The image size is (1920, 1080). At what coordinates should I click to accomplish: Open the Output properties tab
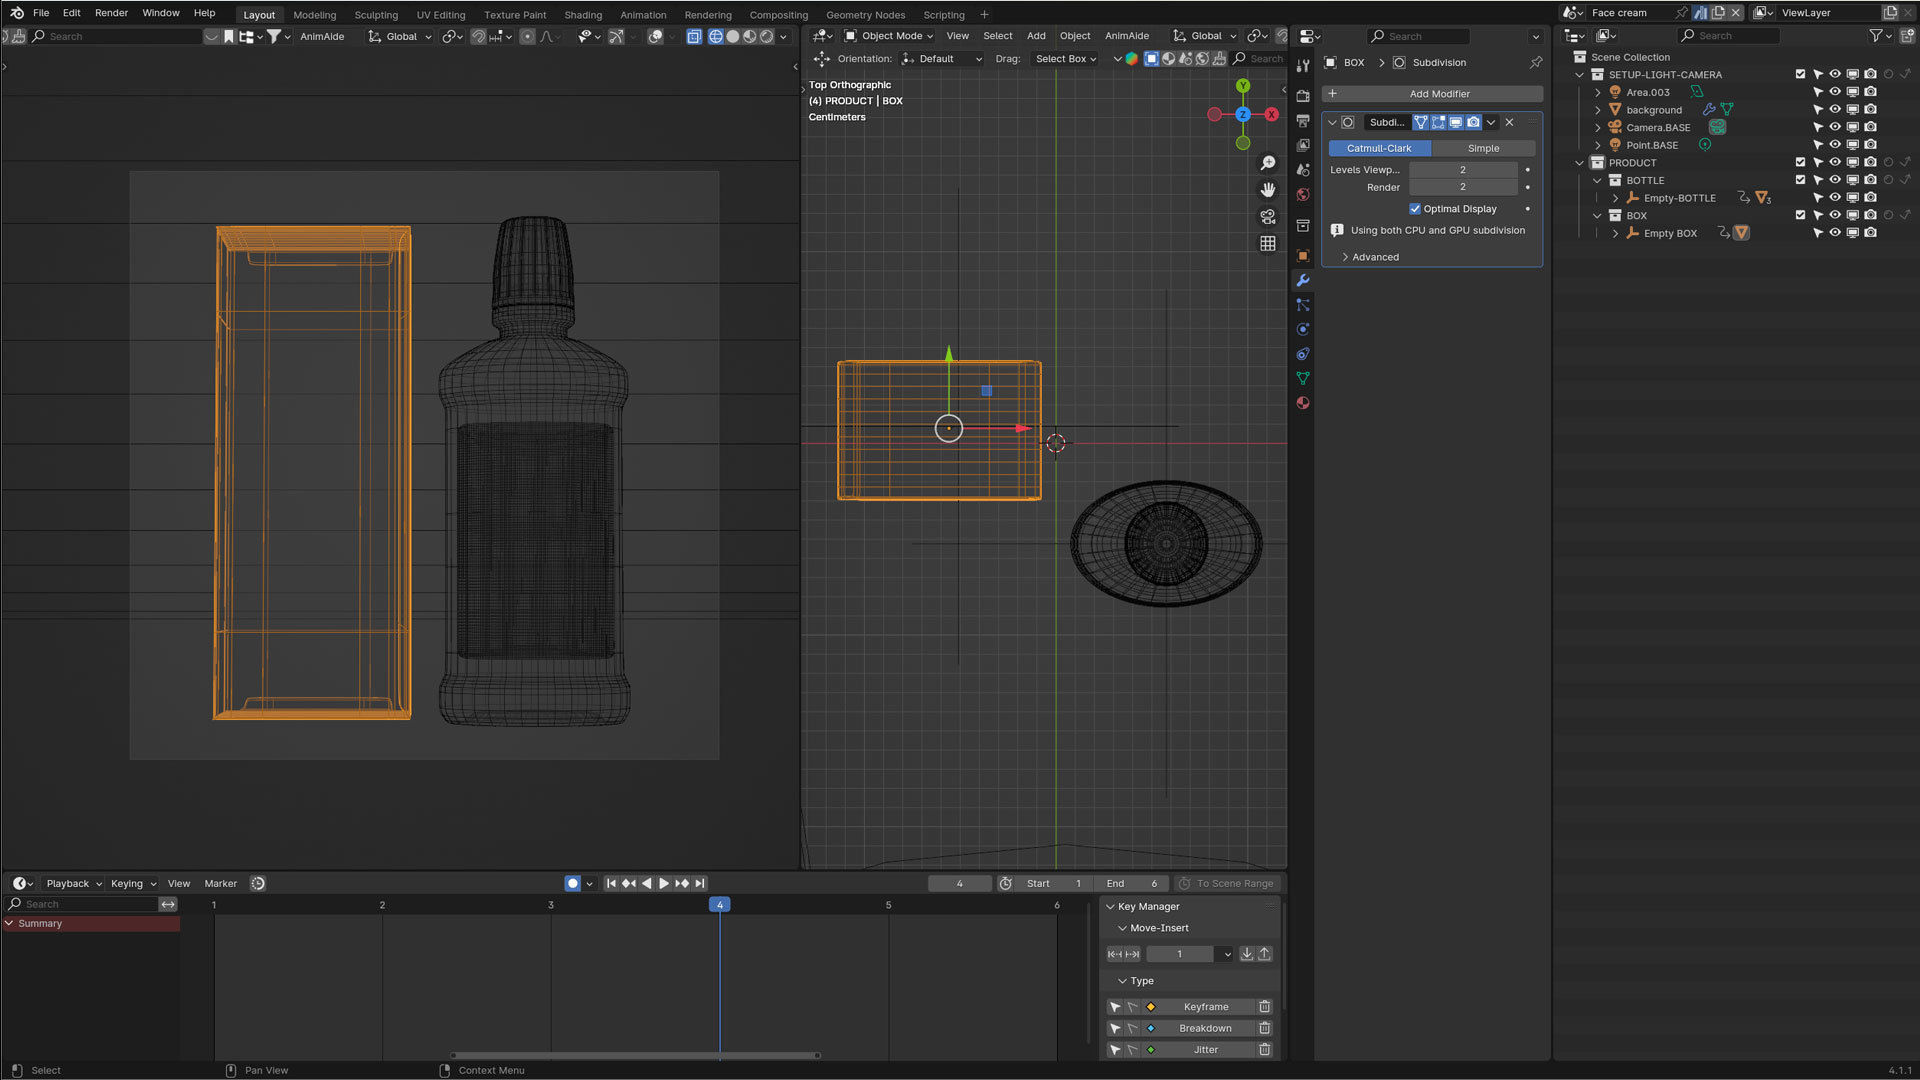pos(1302,121)
